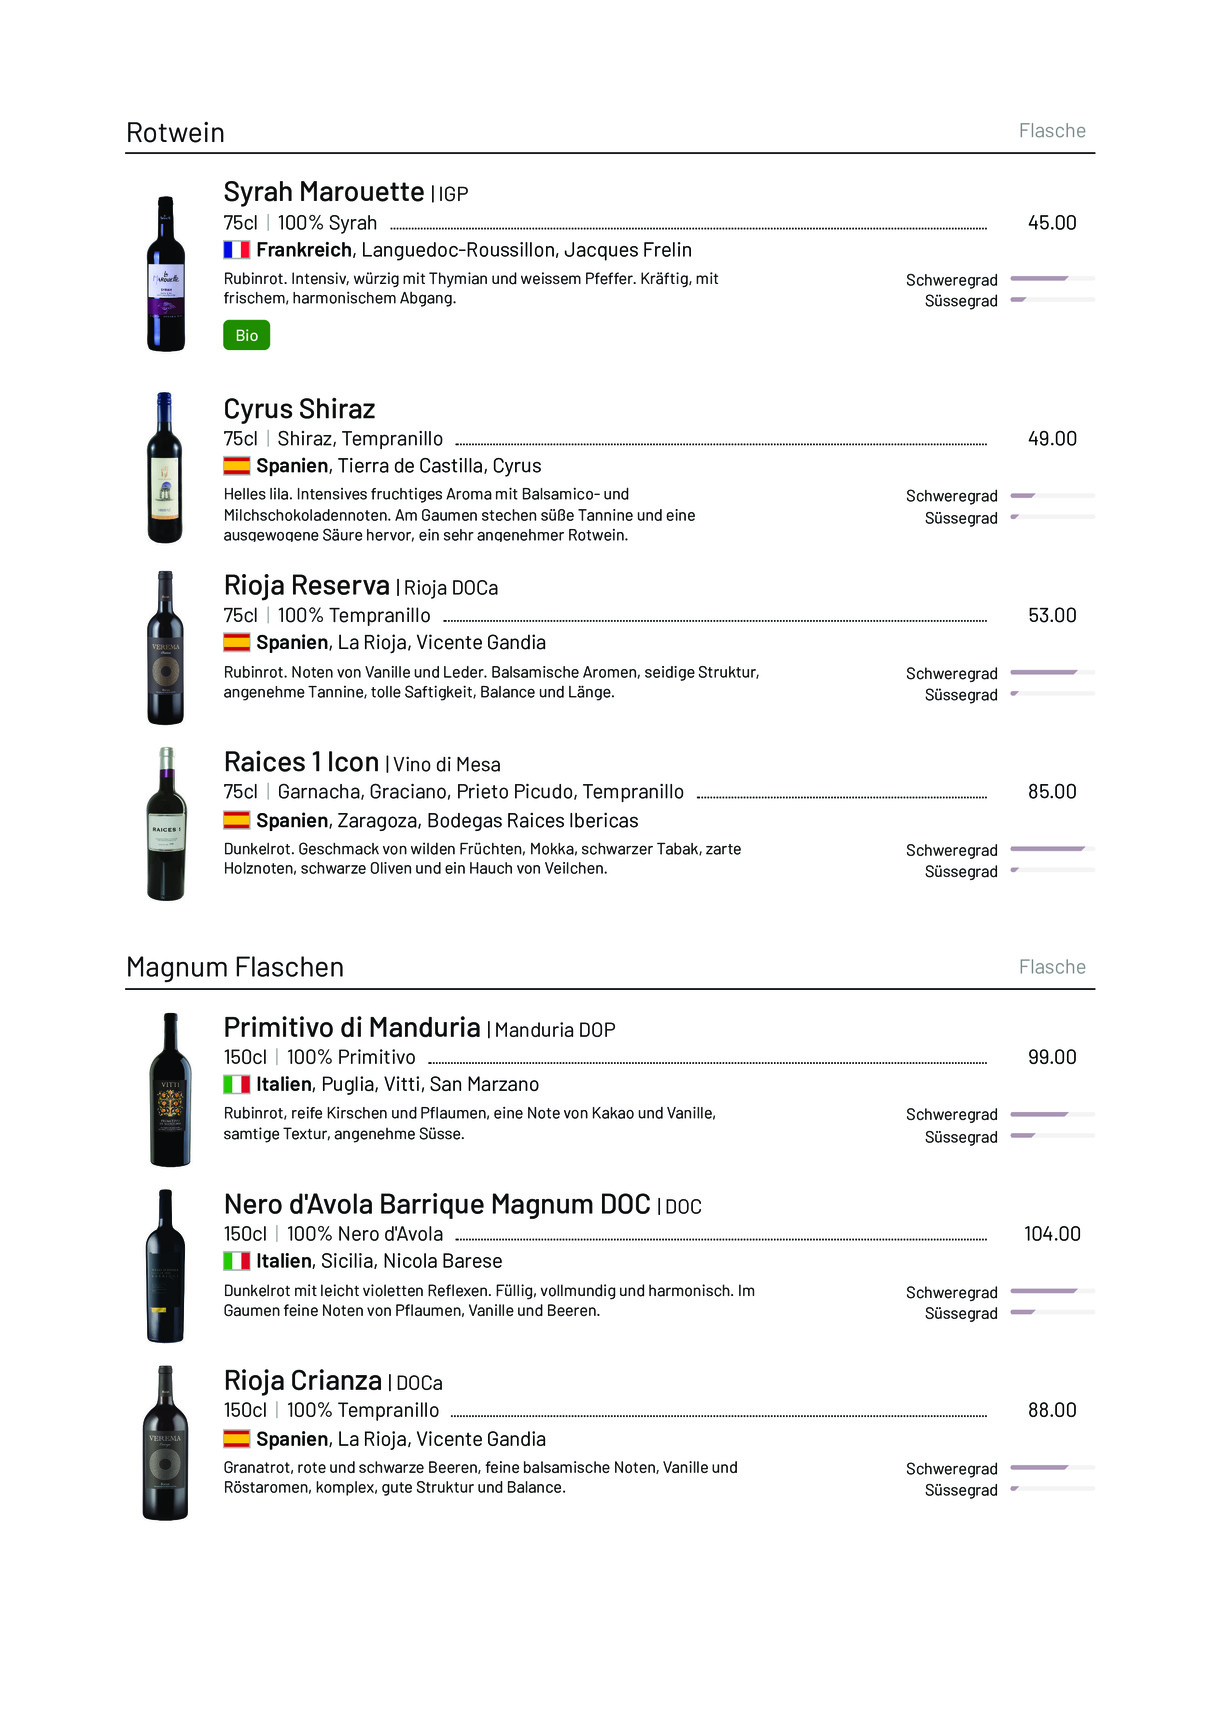The height and width of the screenshot is (1718, 1221).
Task: Click the Italian flag in the Primitivo di Manduria entry
Action: (236, 1085)
